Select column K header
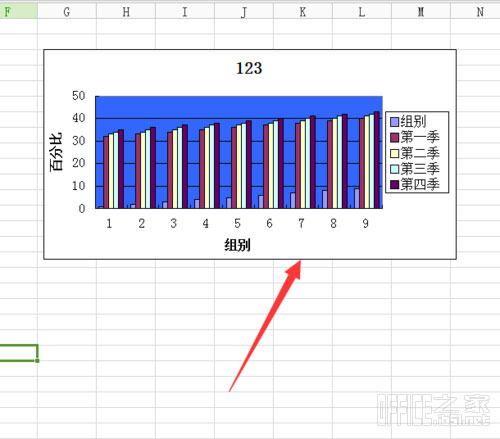The height and width of the screenshot is (439, 500). (x=303, y=12)
